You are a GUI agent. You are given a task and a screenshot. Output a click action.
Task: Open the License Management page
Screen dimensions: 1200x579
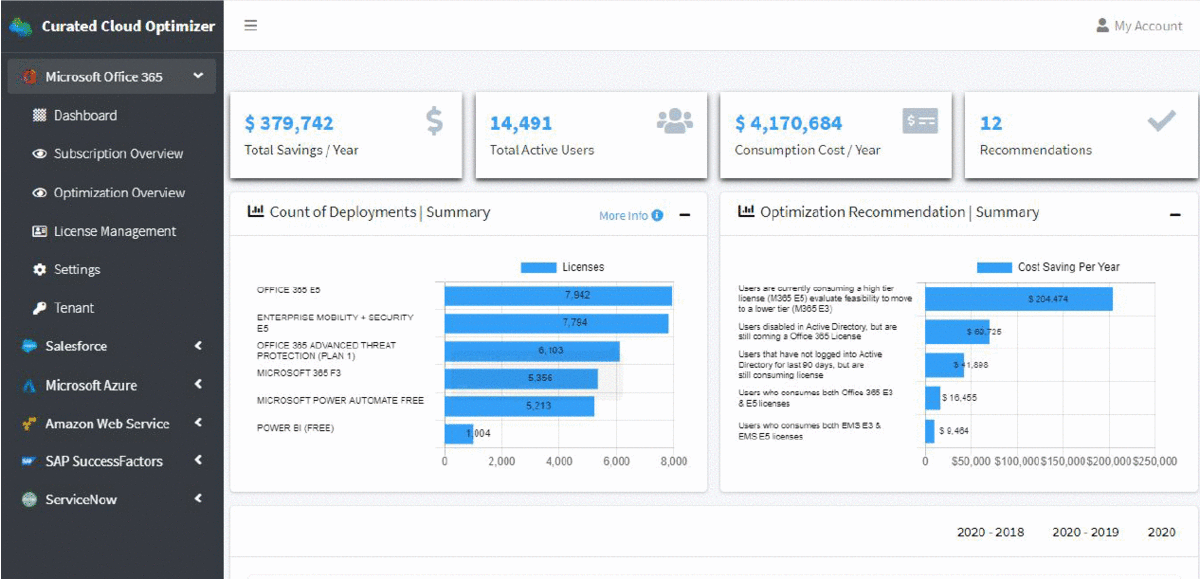[114, 231]
